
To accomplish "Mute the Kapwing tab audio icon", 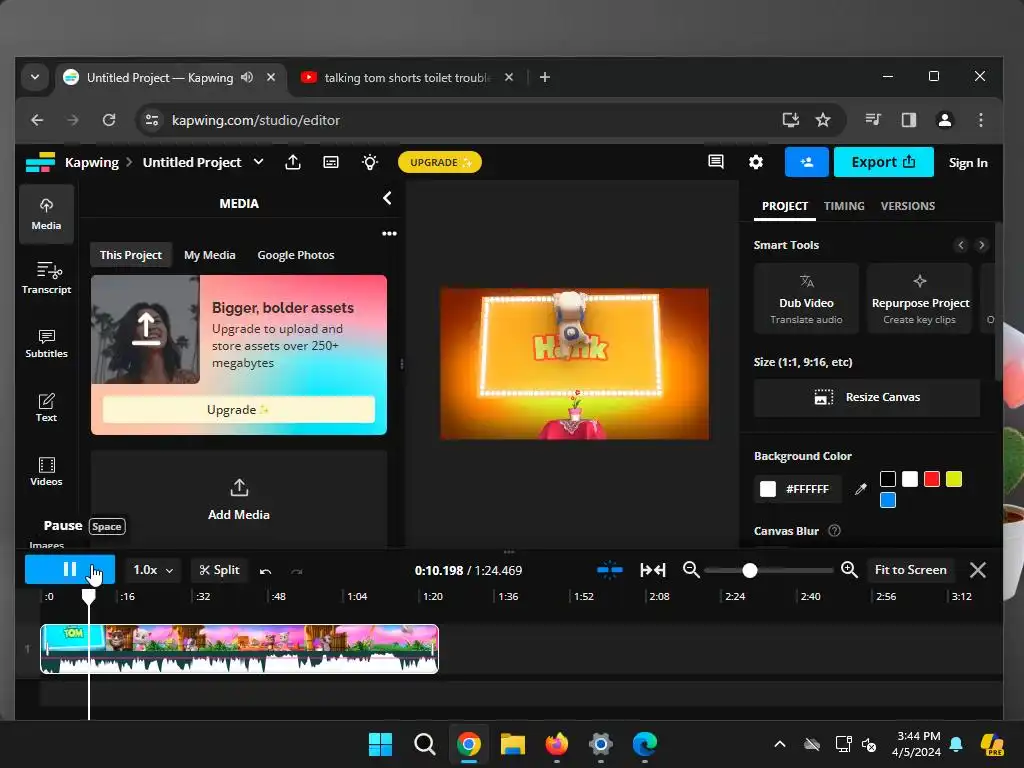I will click(247, 77).
